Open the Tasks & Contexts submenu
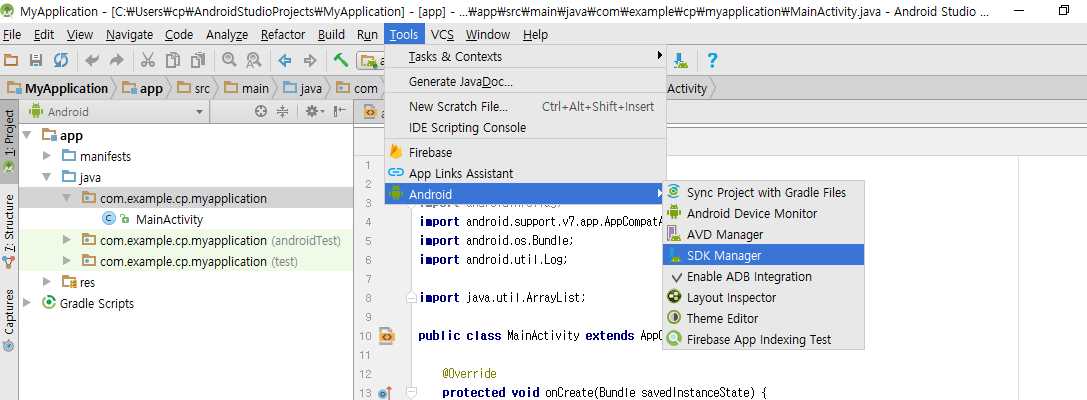1087x400 pixels. pyautogui.click(x=525, y=56)
